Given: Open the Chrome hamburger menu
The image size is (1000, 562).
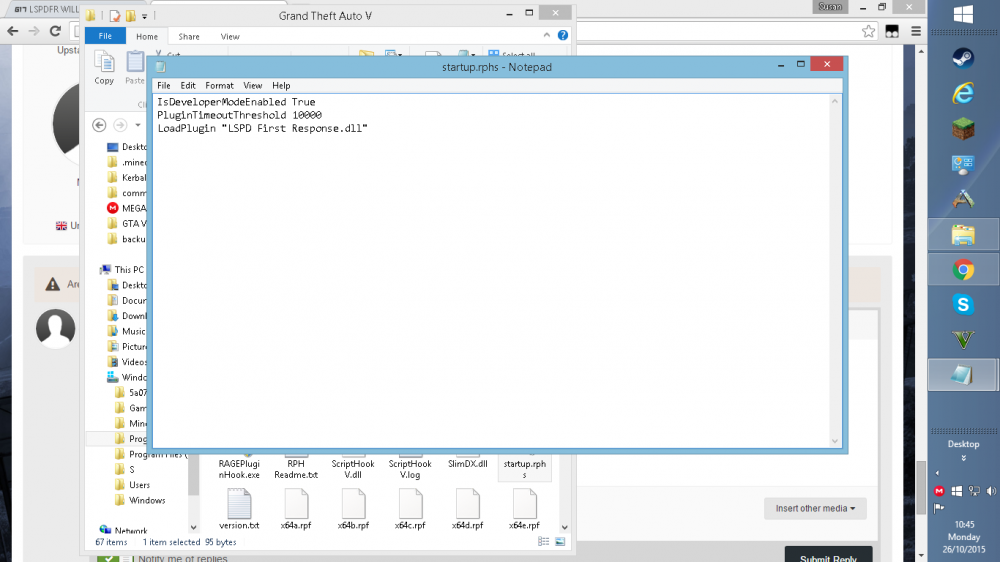Looking at the screenshot, I should pos(916,31).
